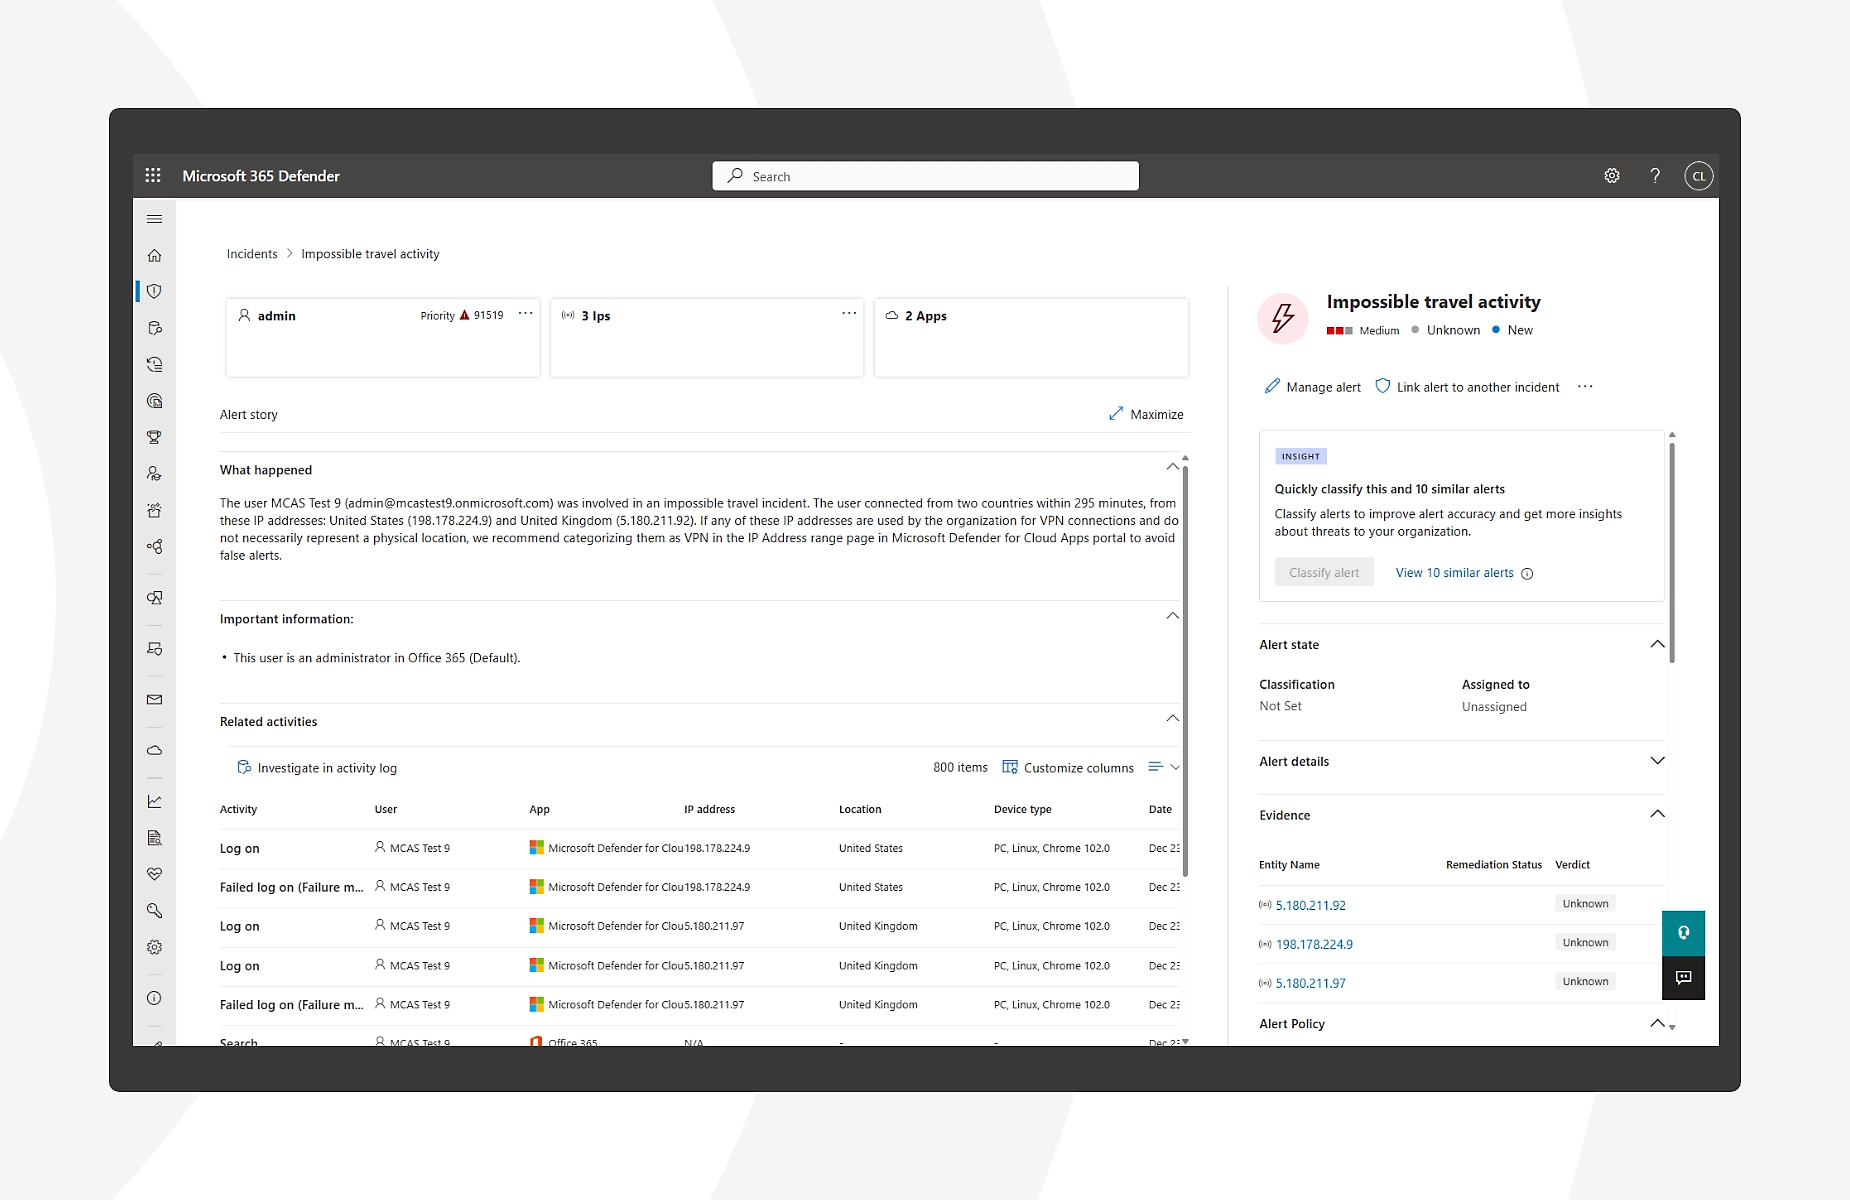Screen dimensions: 1850x1200
Task: Toggle the hamburger navigation menu
Action: 154,219
